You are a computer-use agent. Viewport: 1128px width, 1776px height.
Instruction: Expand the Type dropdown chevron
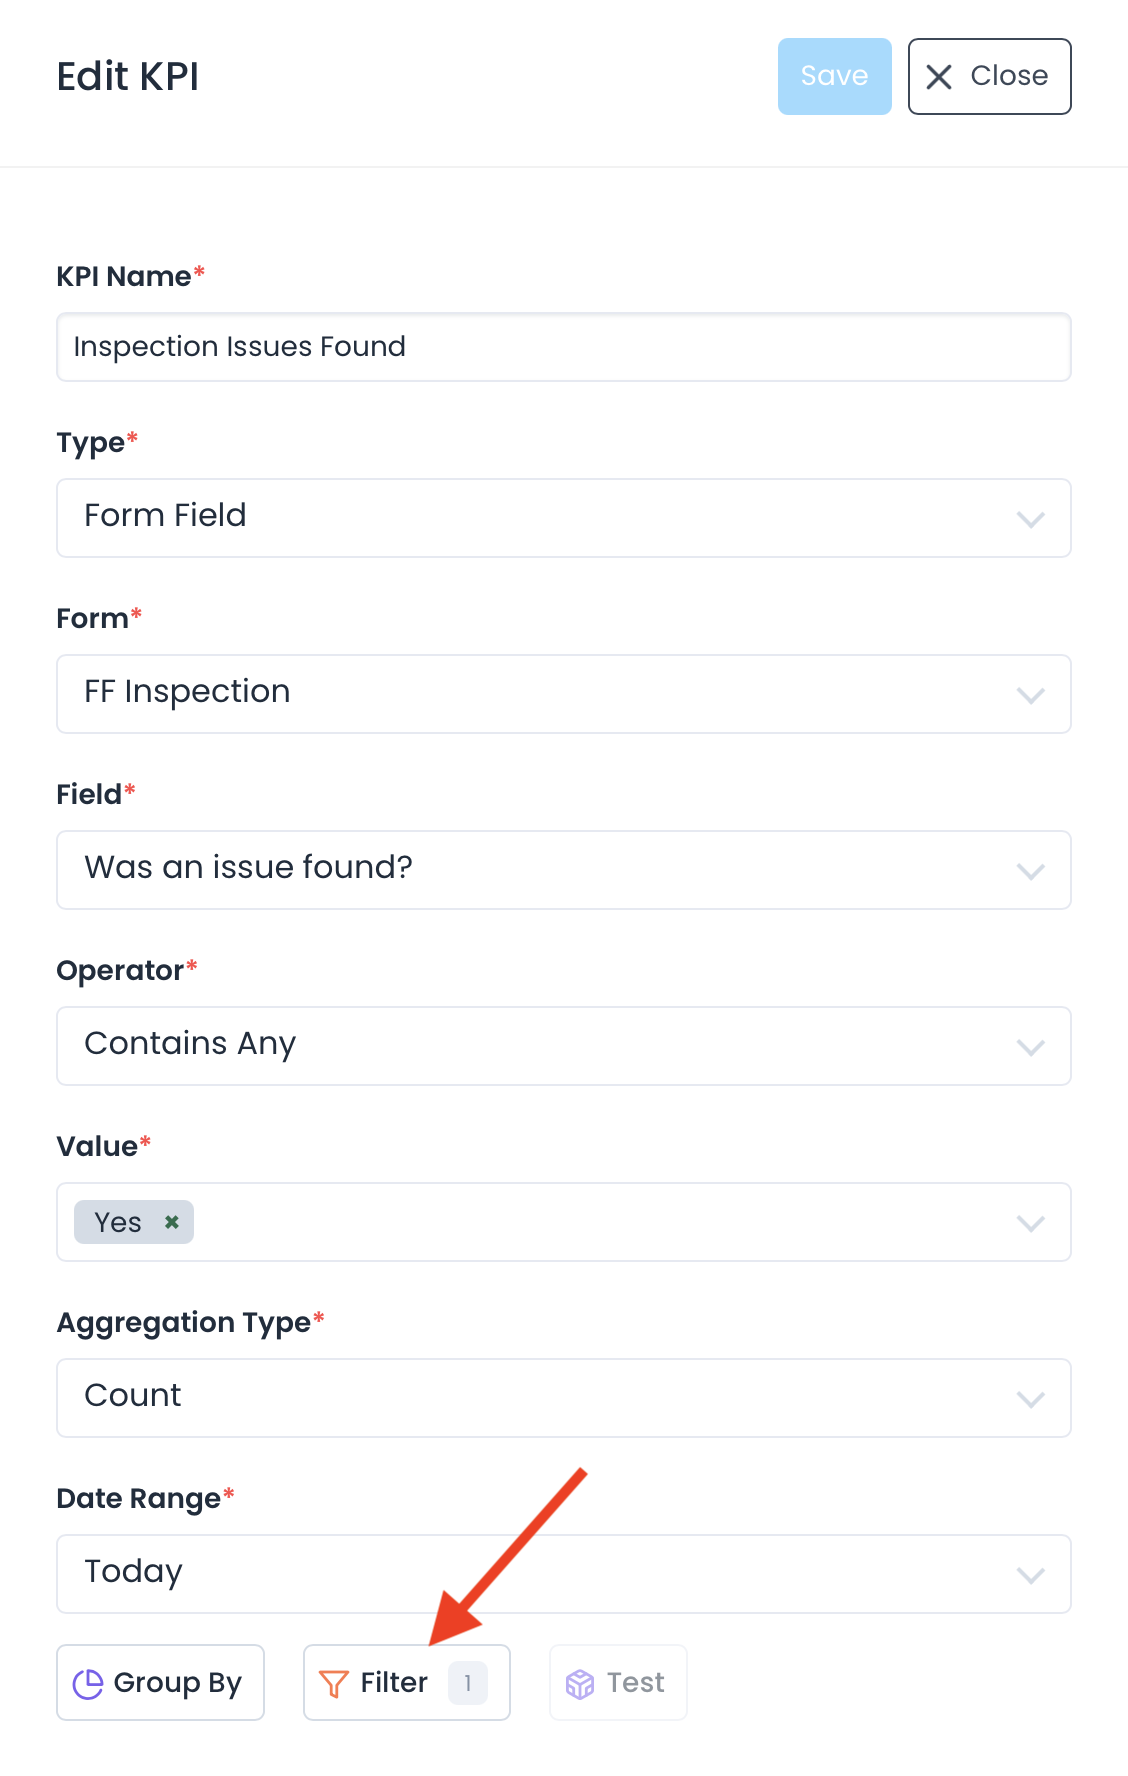[1030, 519]
